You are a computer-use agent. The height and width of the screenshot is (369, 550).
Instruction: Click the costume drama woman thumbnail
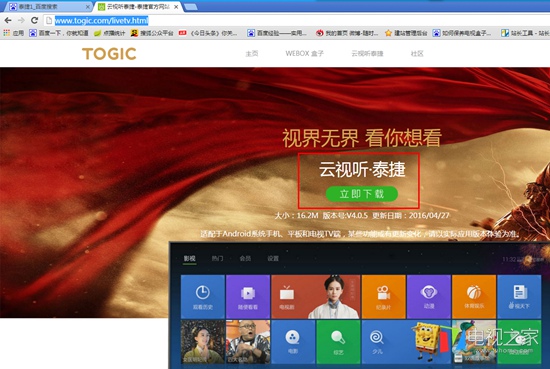203,342
